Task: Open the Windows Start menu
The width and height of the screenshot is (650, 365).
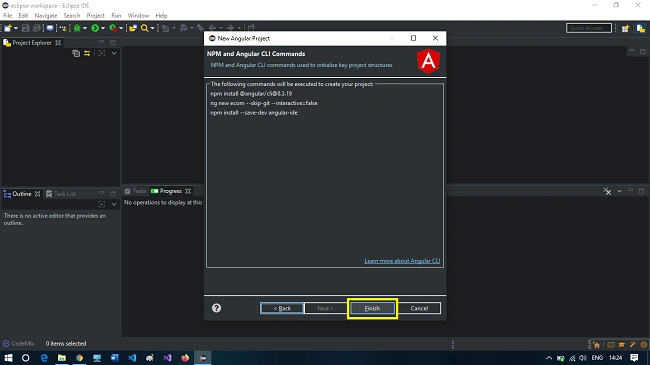Action: (8, 358)
